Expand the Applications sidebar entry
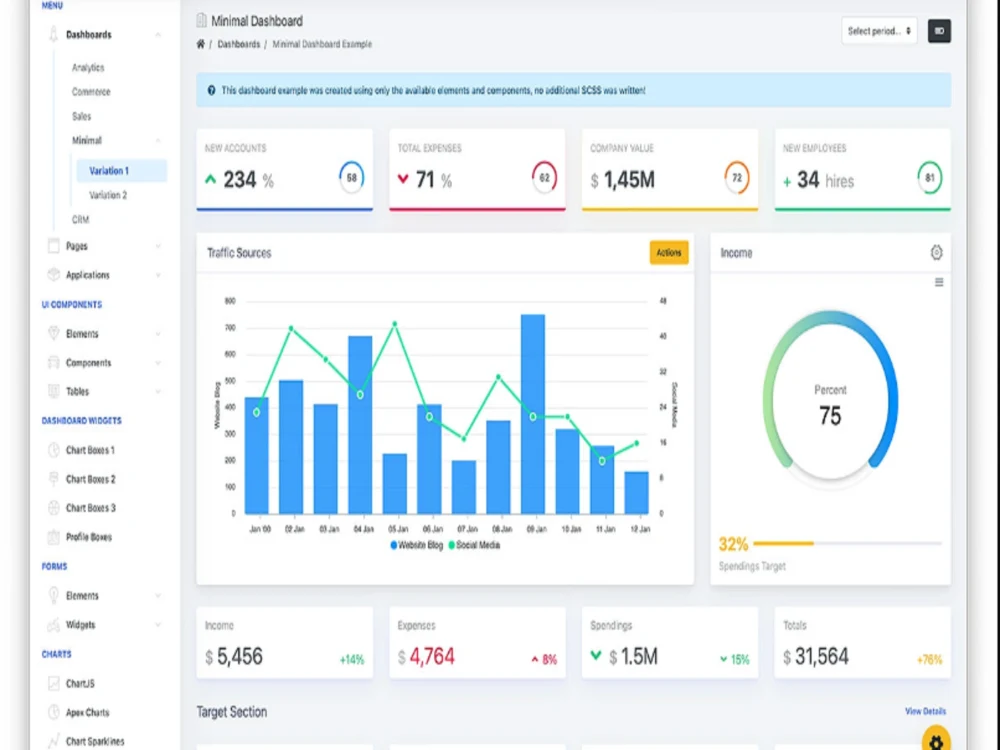This screenshot has height=750, width=1000. click(x=158, y=274)
